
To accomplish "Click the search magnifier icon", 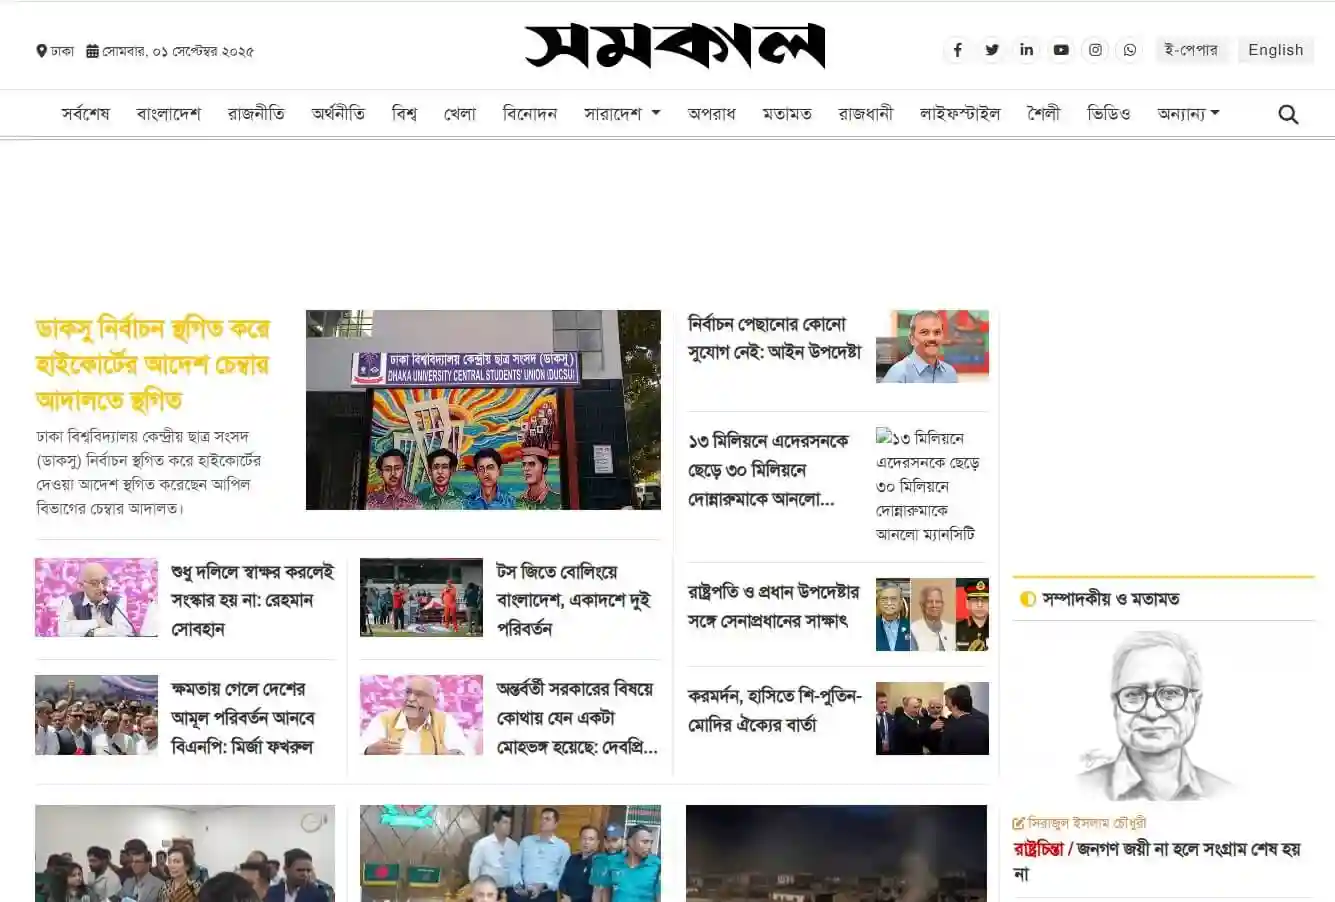I will point(1288,115).
